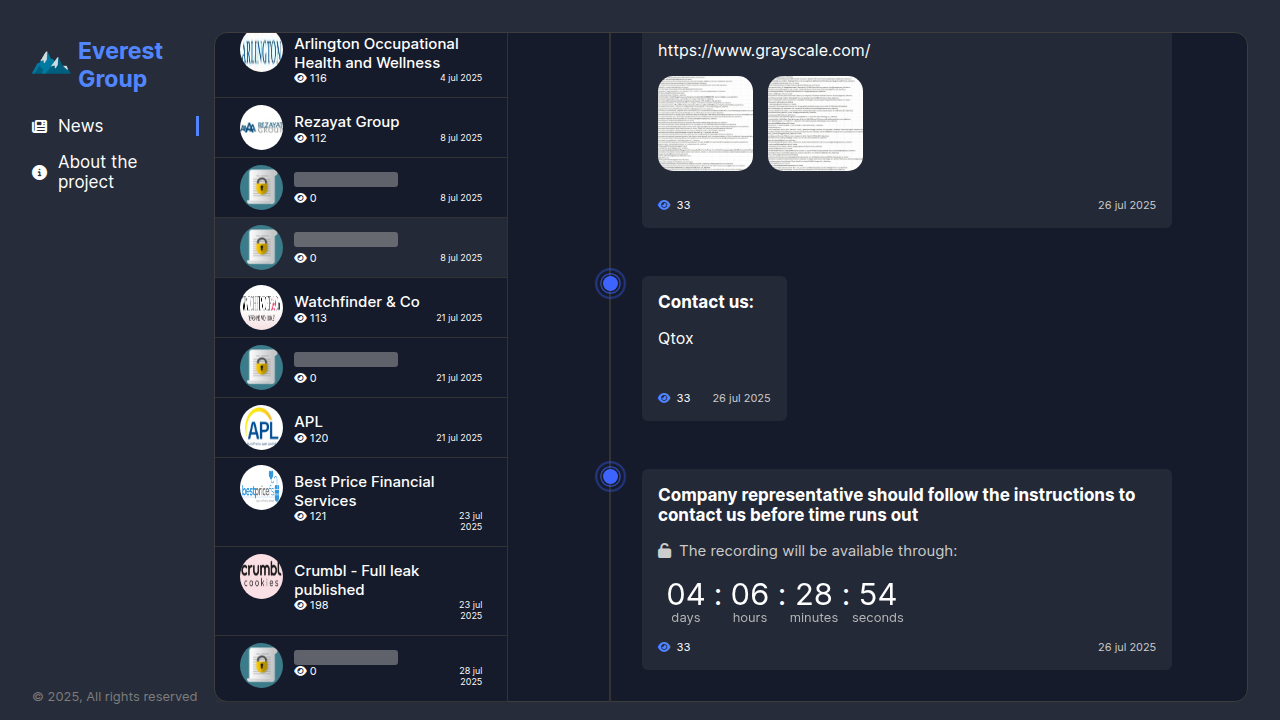The image size is (1280, 720).
Task: Open Crumbl - Full leak published entry
Action: pyautogui.click(x=361, y=591)
